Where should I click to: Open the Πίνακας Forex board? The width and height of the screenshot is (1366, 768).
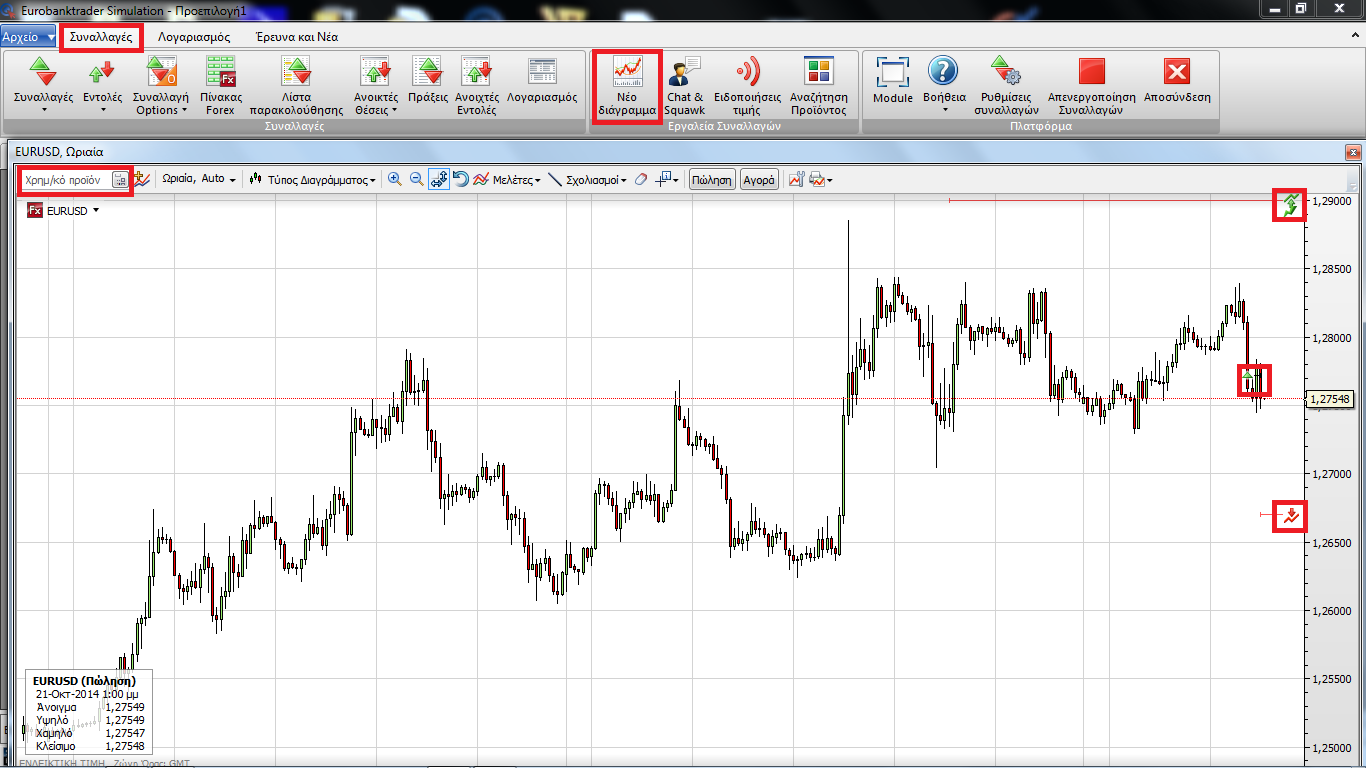click(x=220, y=85)
